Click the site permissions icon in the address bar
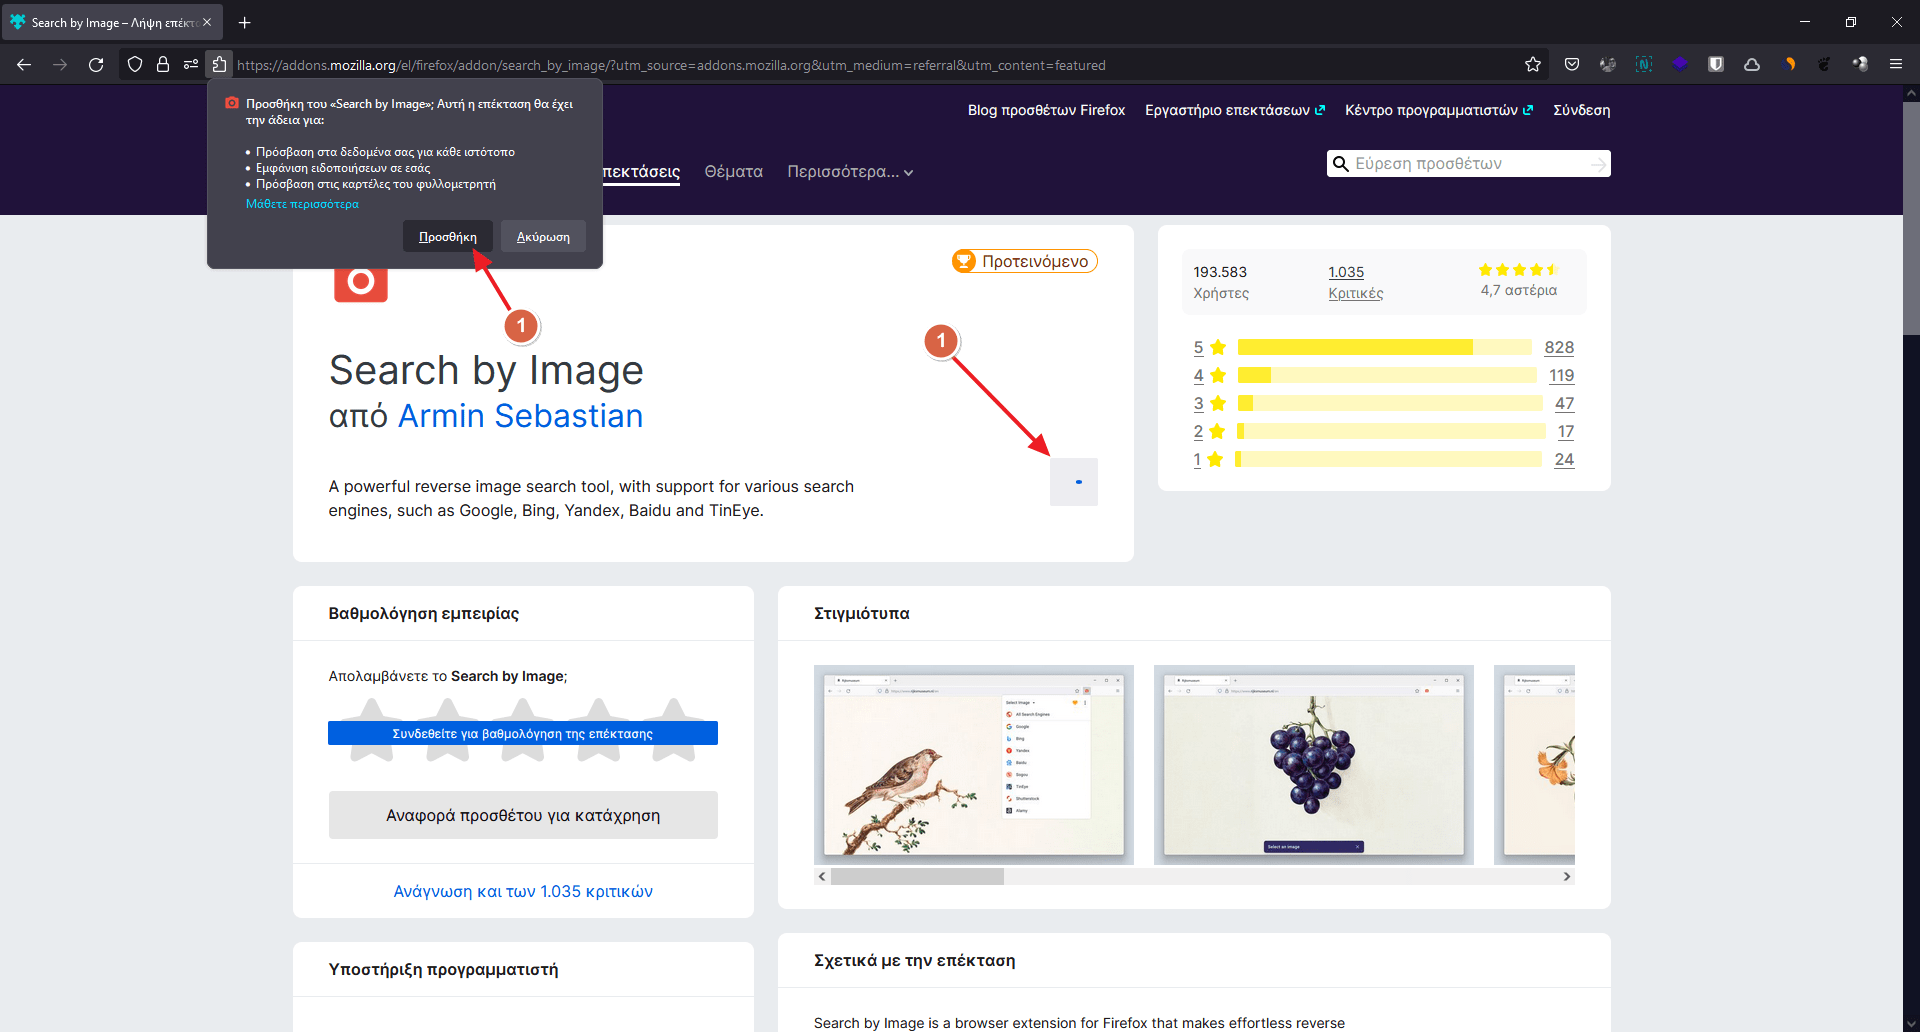 pyautogui.click(x=191, y=64)
